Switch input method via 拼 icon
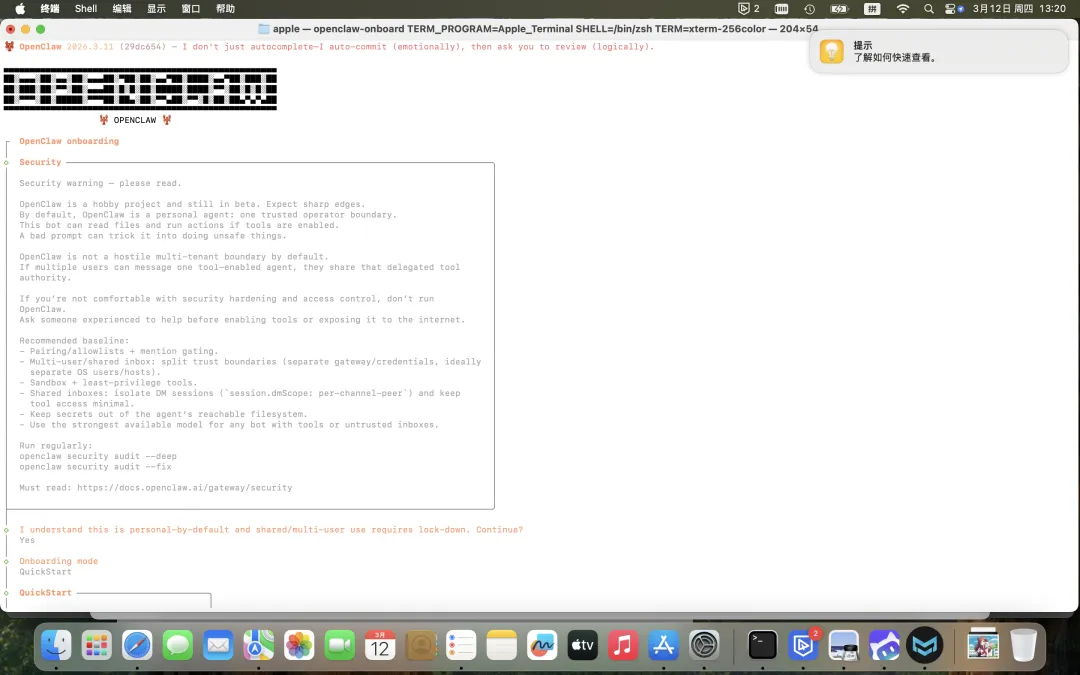The width and height of the screenshot is (1080, 675). pos(872,8)
